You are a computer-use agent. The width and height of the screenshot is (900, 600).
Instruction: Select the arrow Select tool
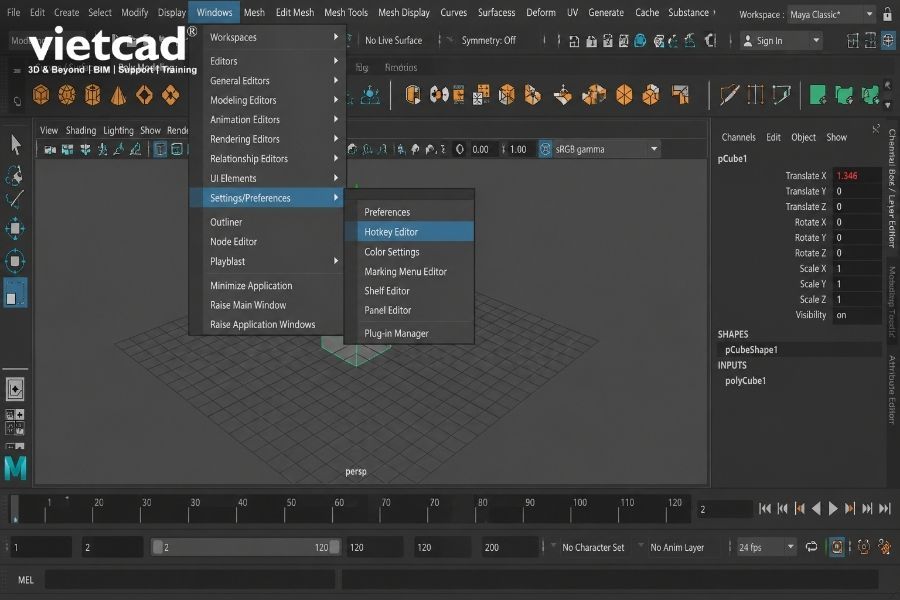(15, 144)
